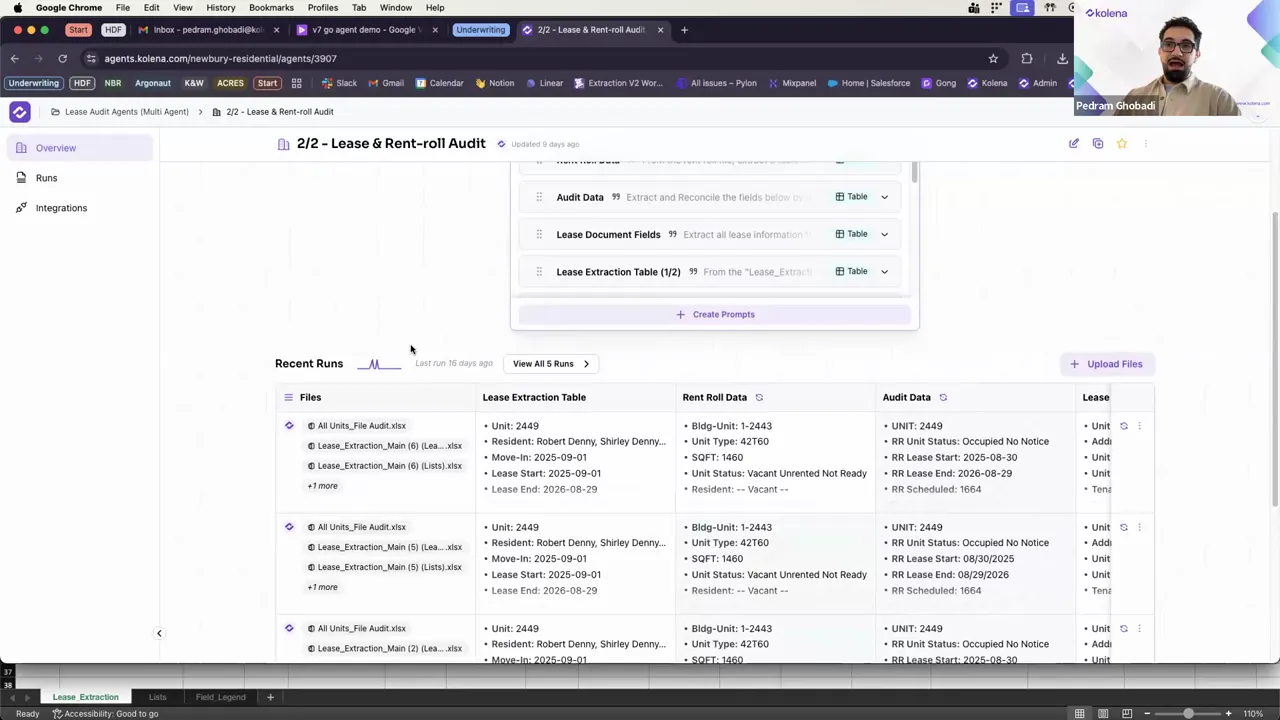This screenshot has height=720, width=1280.
Task: Click the Excel zoom slider handle
Action: pos(1188,714)
